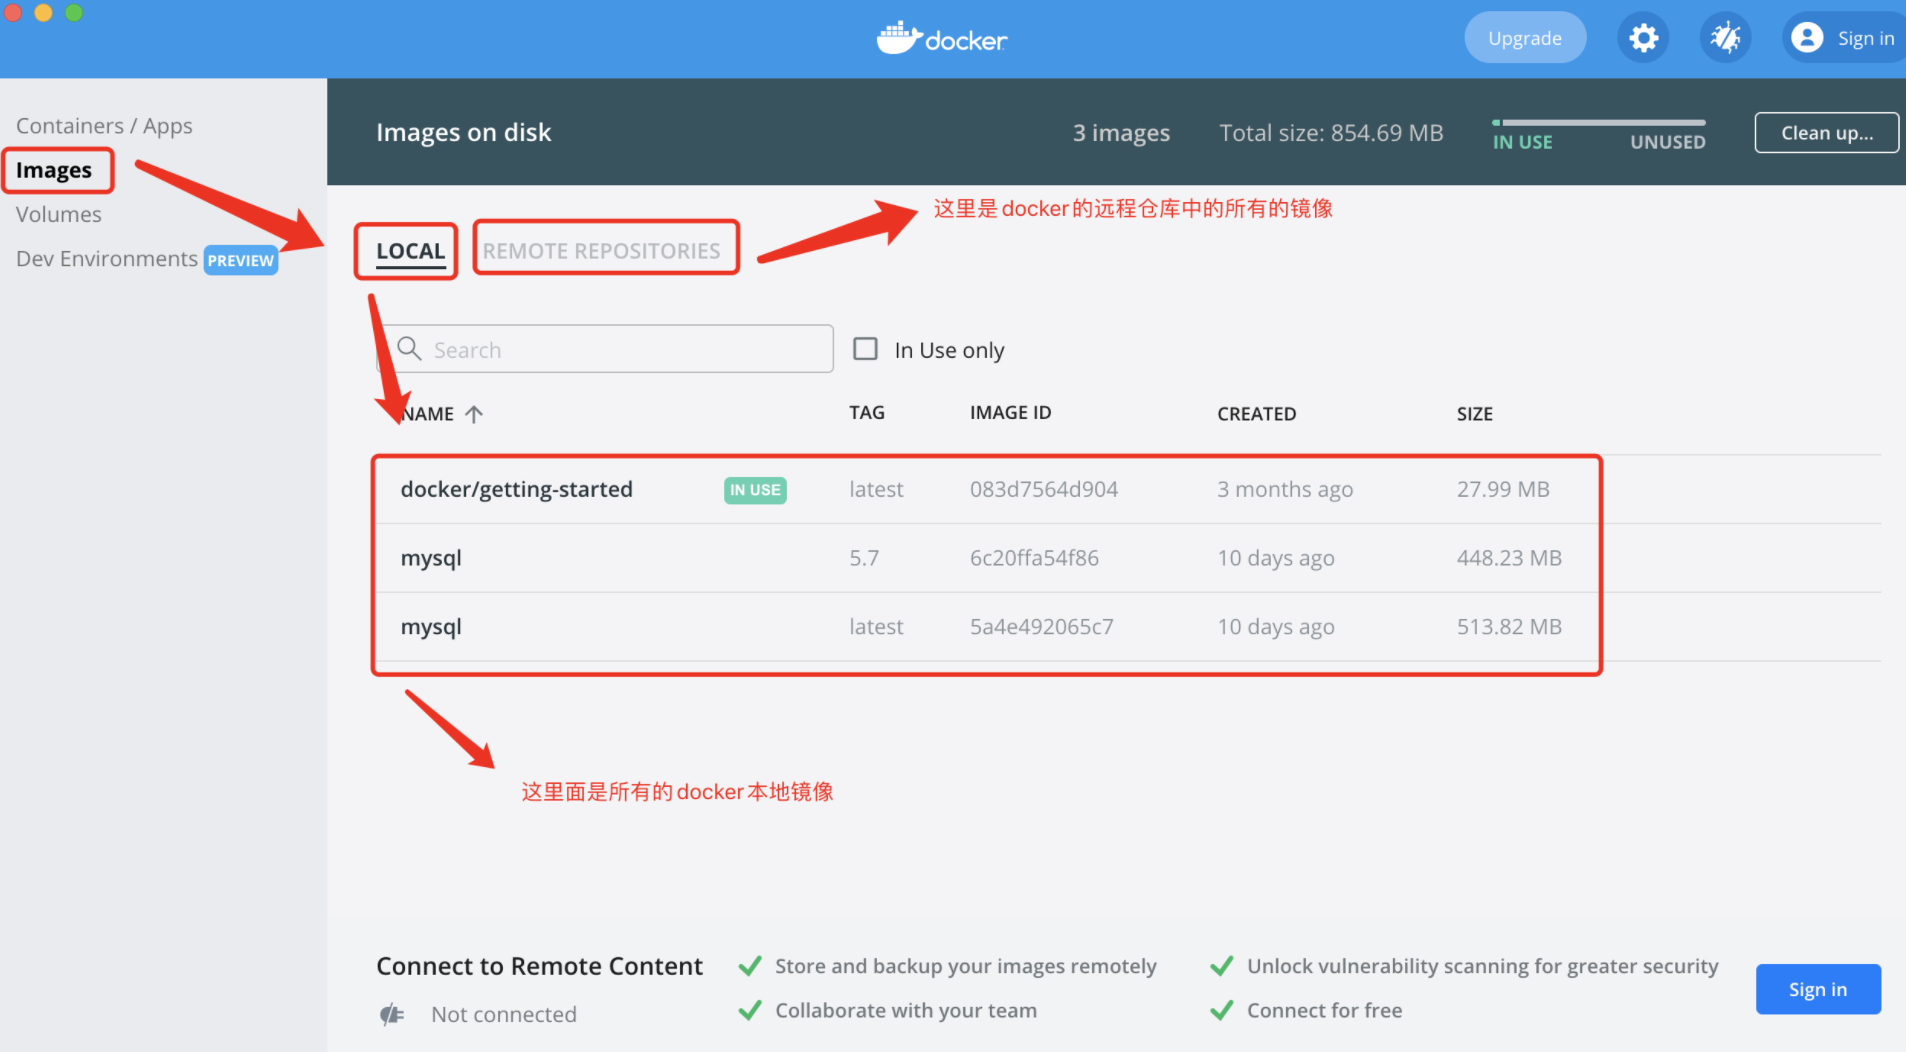Select Images in the sidebar

(54, 170)
